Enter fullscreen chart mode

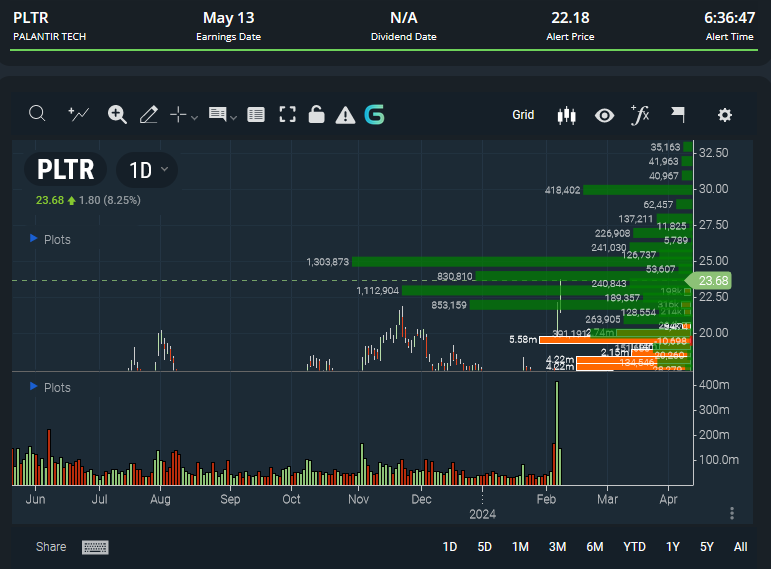(x=288, y=115)
